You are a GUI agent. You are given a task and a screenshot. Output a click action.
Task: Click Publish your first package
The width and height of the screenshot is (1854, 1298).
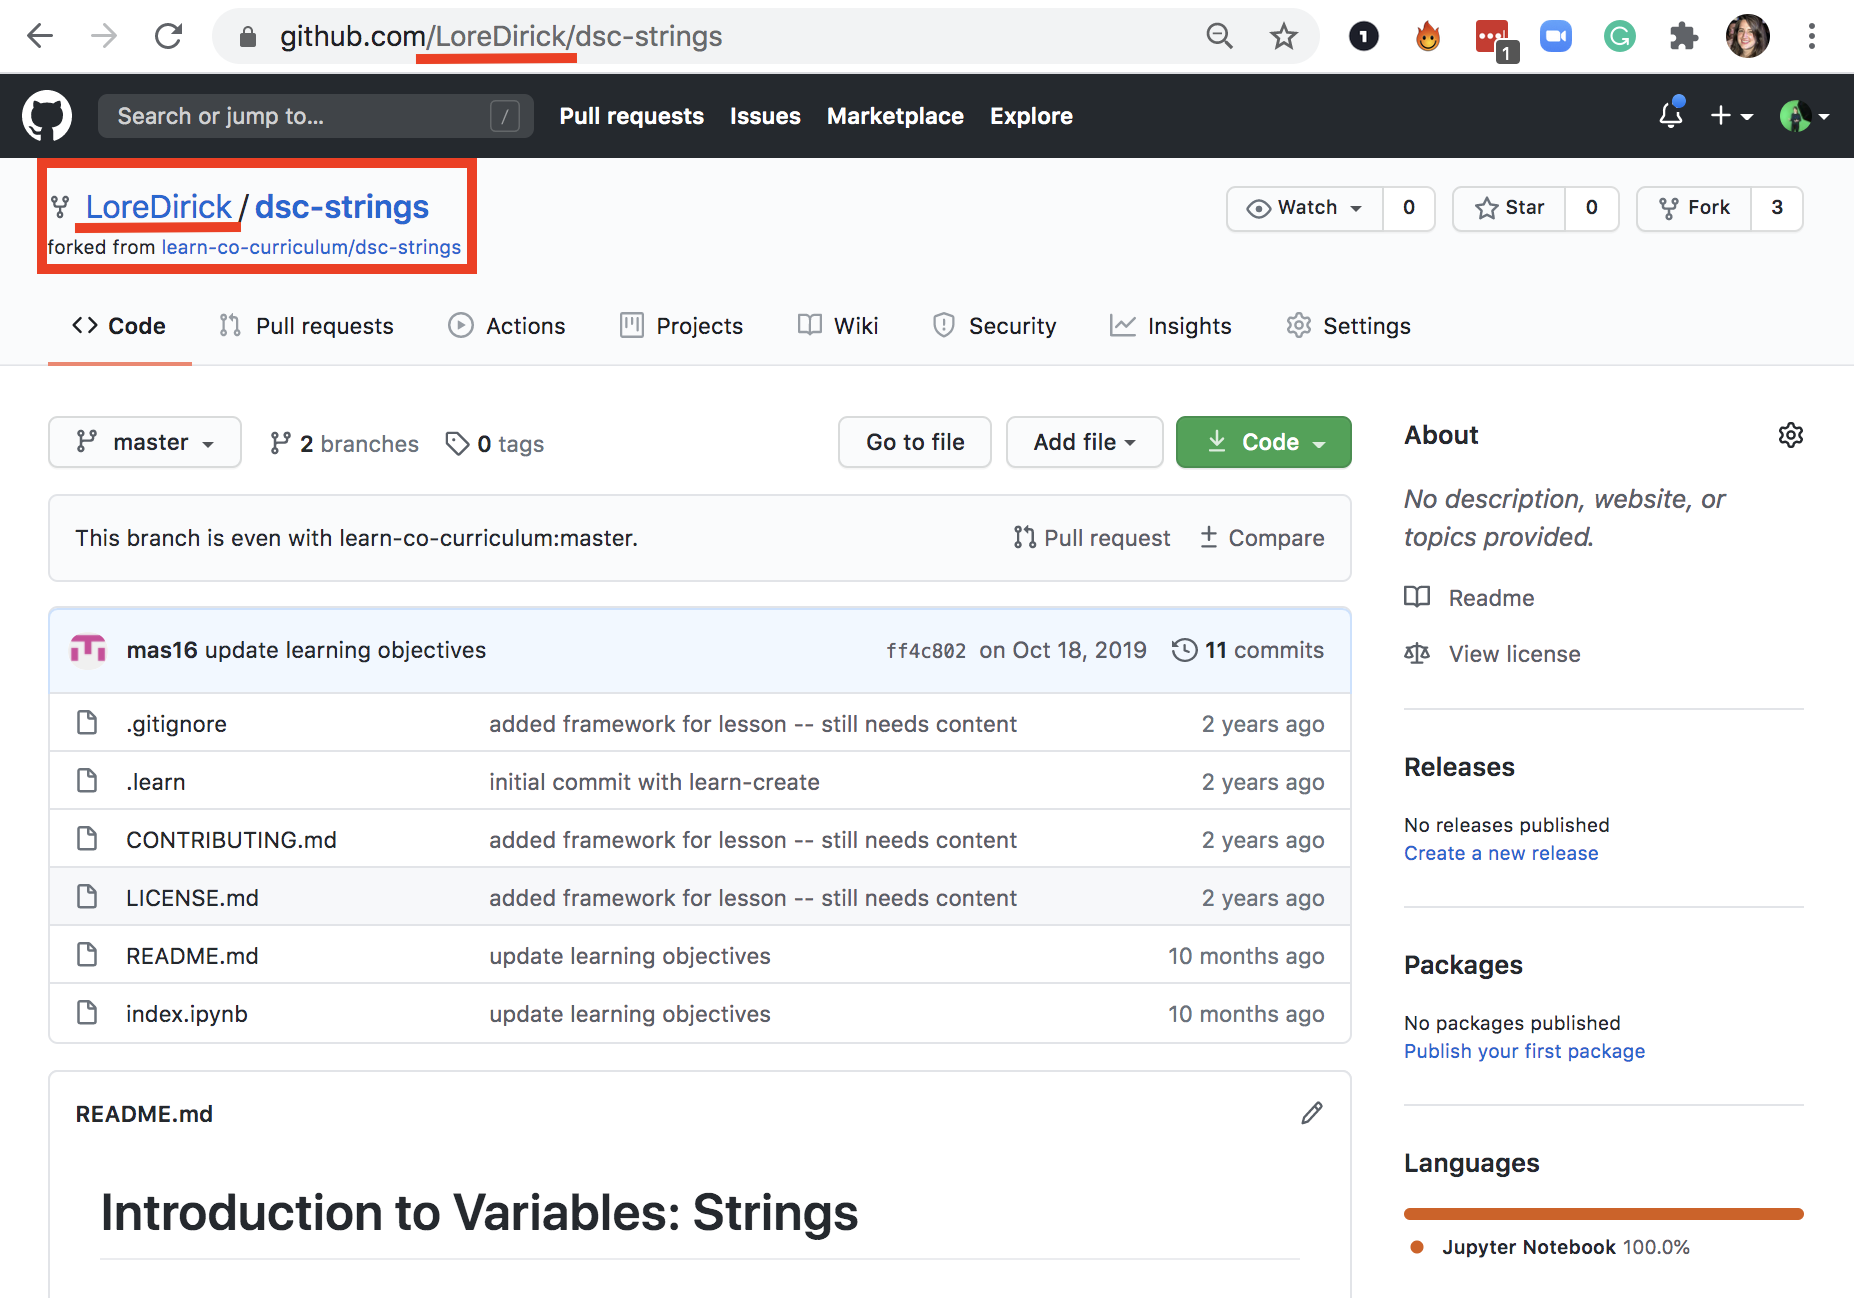tap(1524, 1051)
